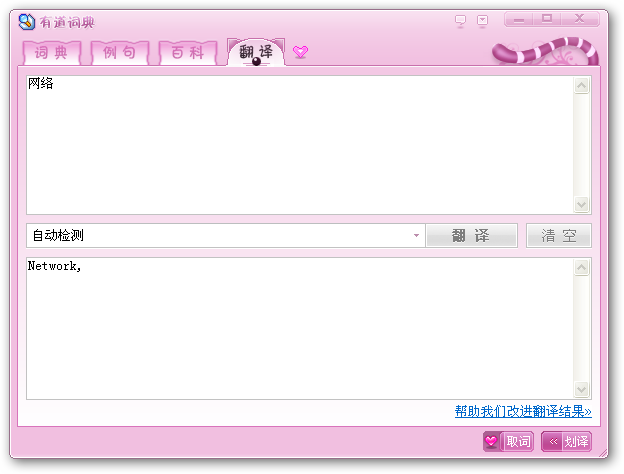Close the Youdao dictionary window
Viewport: 624px width, 474px height.
point(580,19)
